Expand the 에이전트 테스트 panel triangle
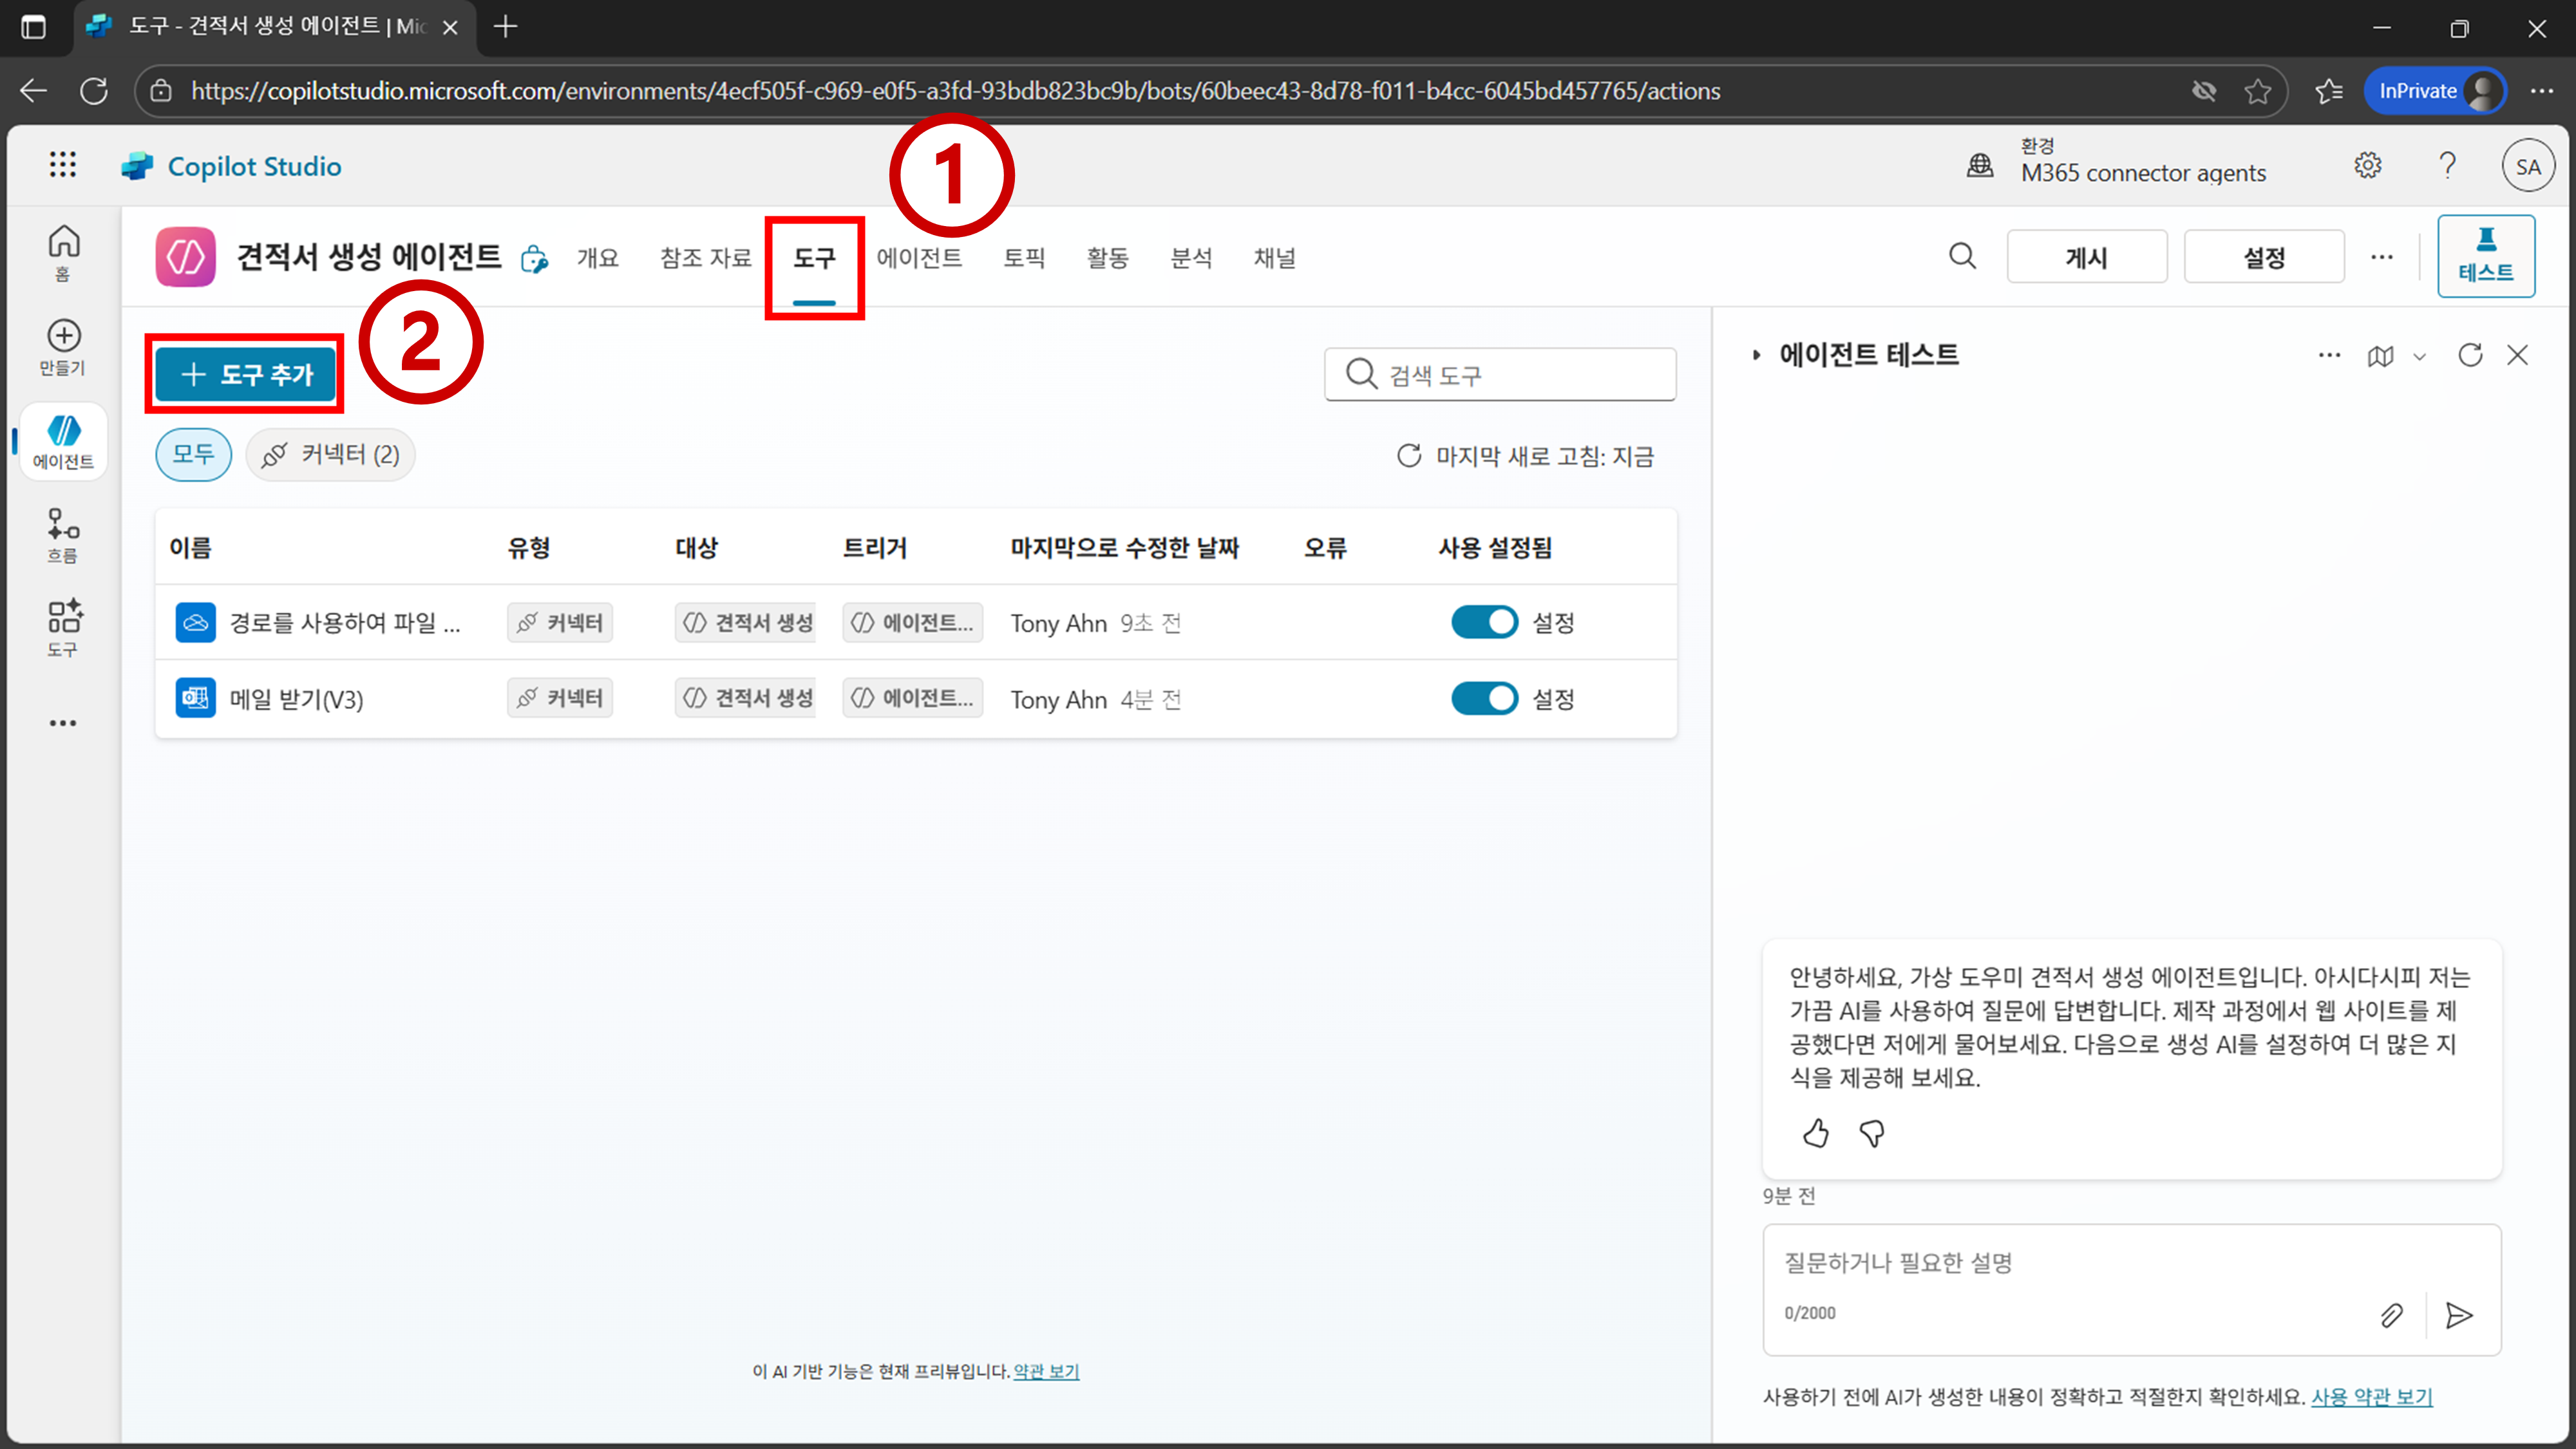 [x=1756, y=355]
